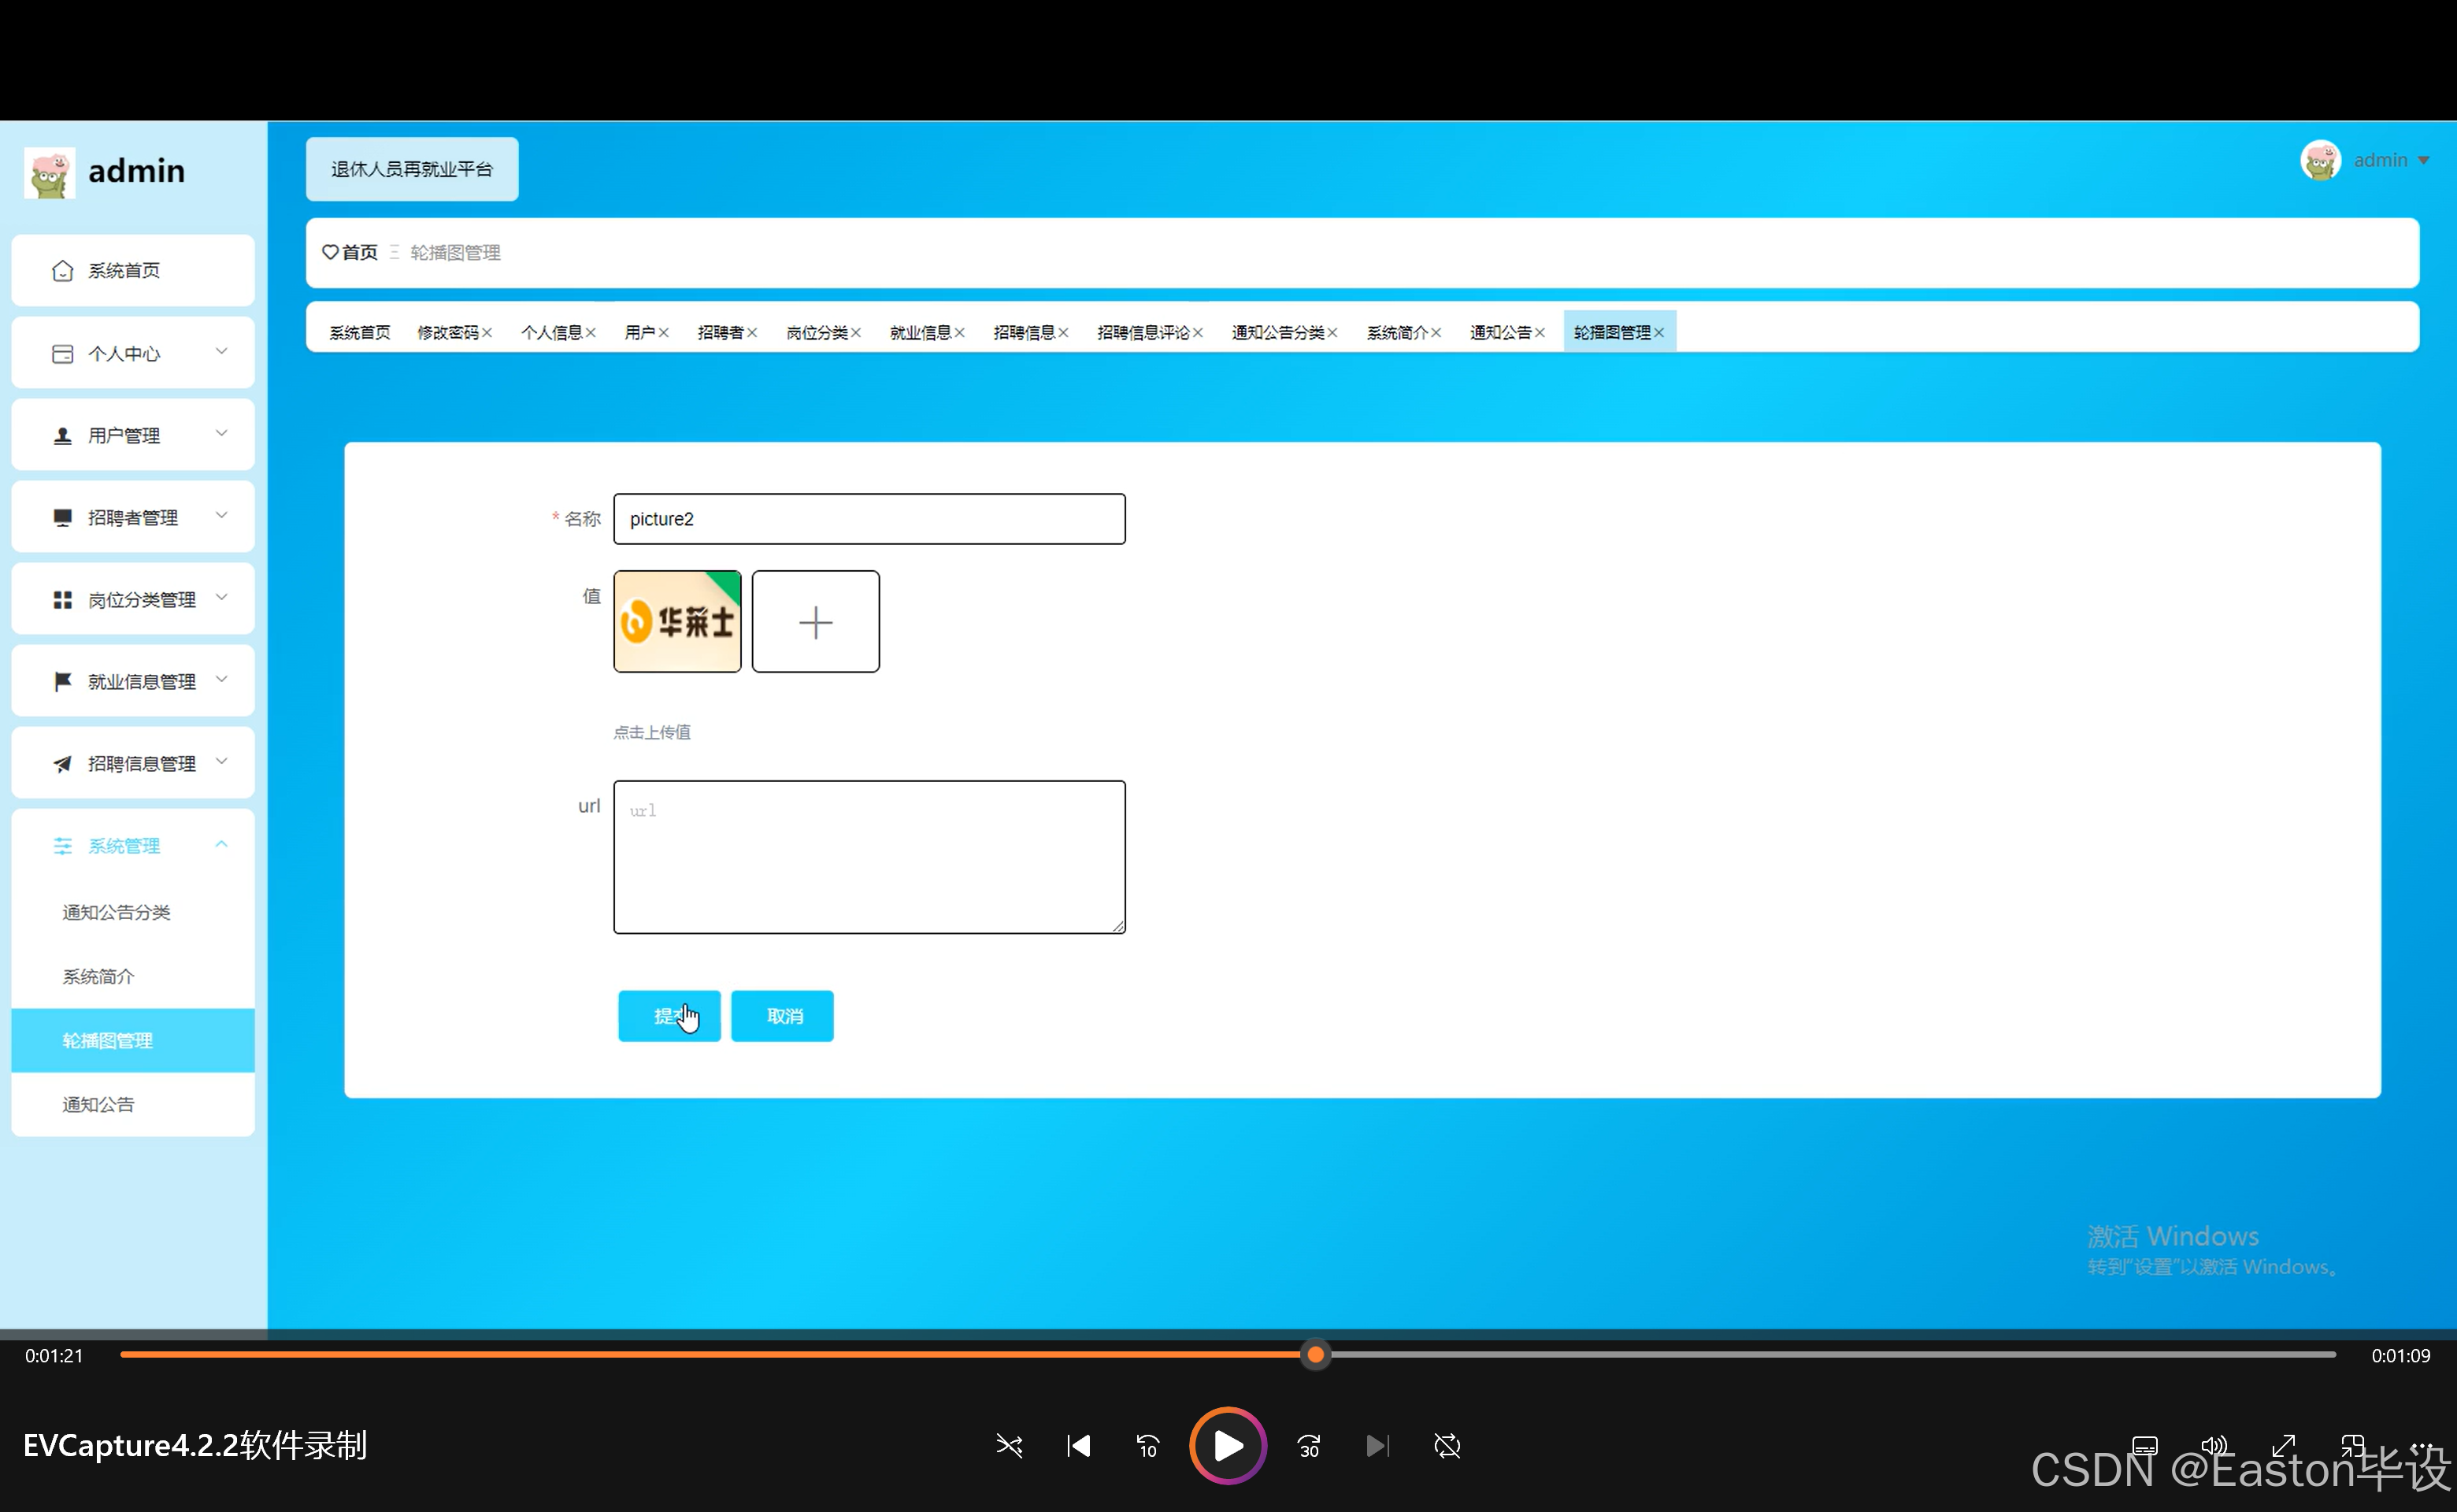Click the EVCapture4.2.2软件录制 video title
Image resolution: width=2457 pixels, height=1512 pixels.
coord(196,1446)
